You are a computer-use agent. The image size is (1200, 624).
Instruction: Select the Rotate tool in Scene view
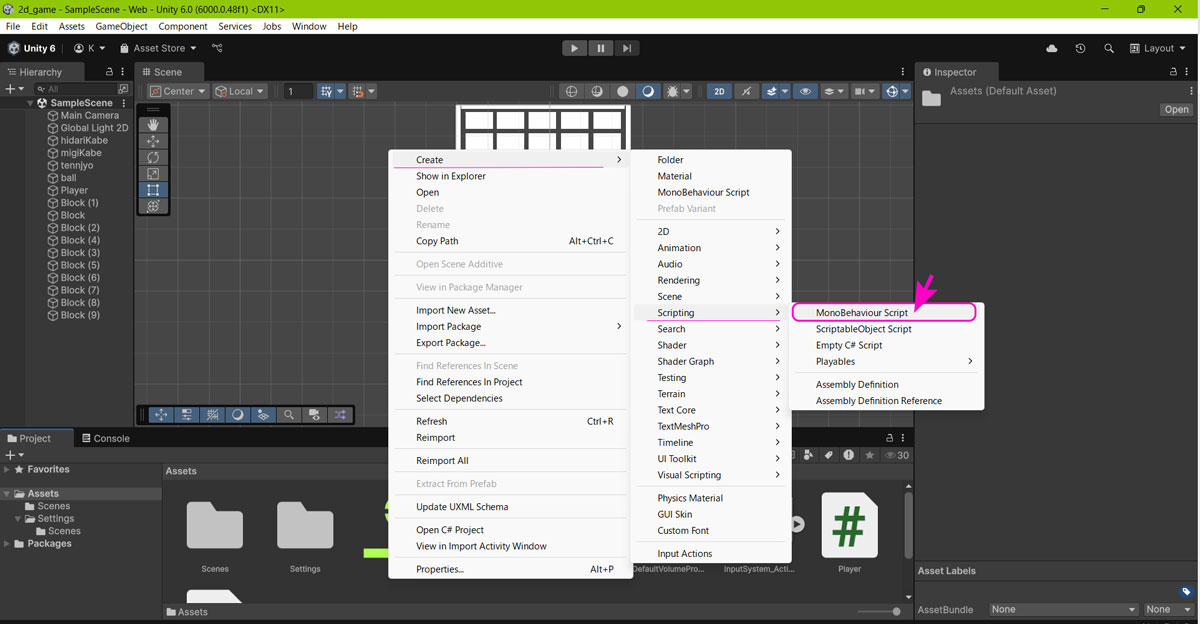coord(153,157)
